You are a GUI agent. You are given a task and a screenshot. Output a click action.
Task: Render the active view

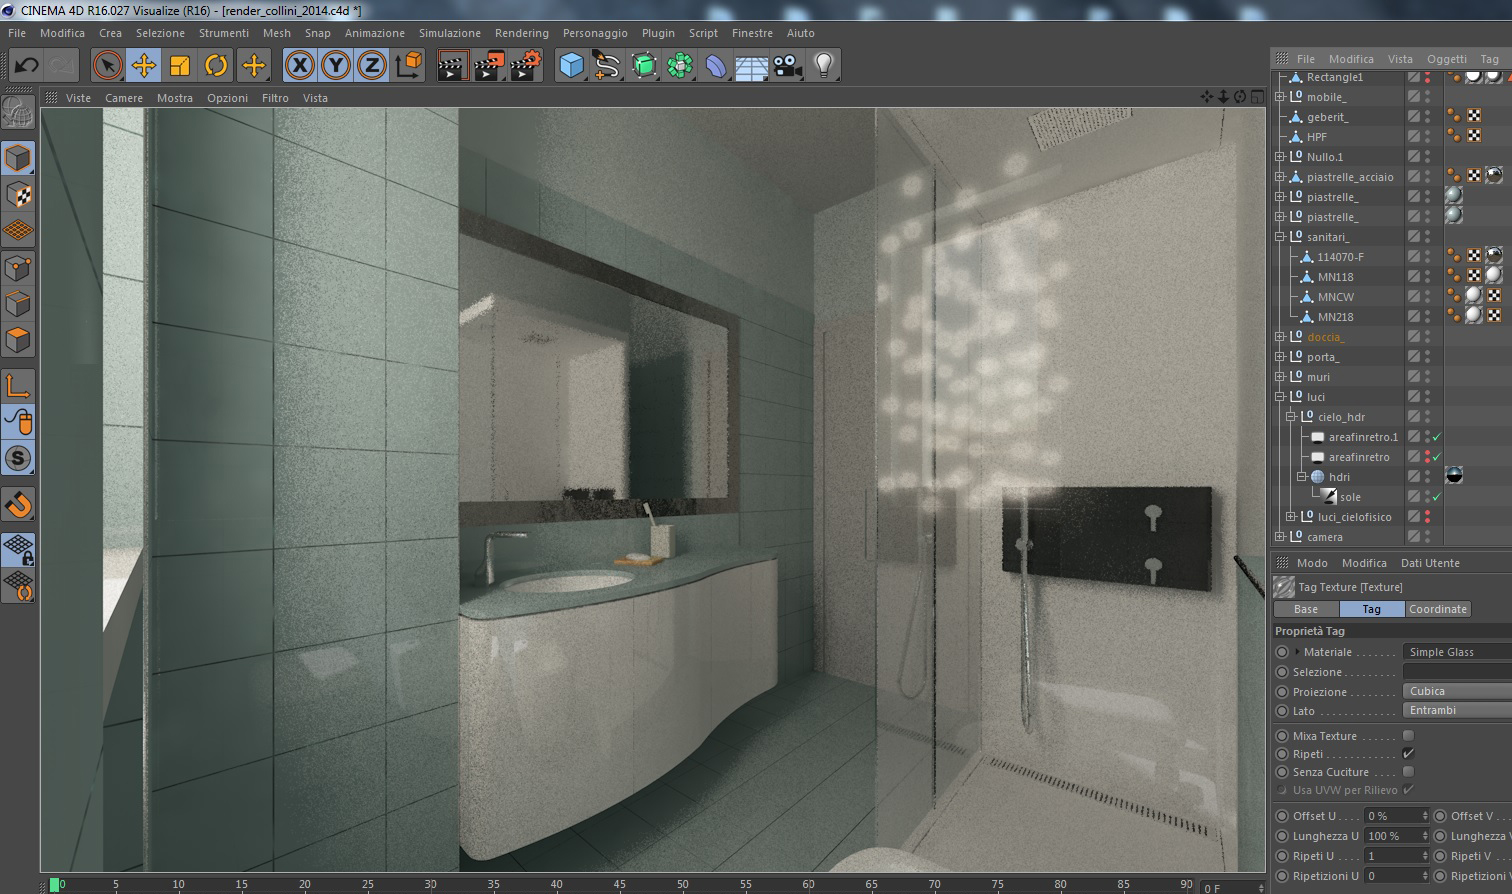pos(453,66)
